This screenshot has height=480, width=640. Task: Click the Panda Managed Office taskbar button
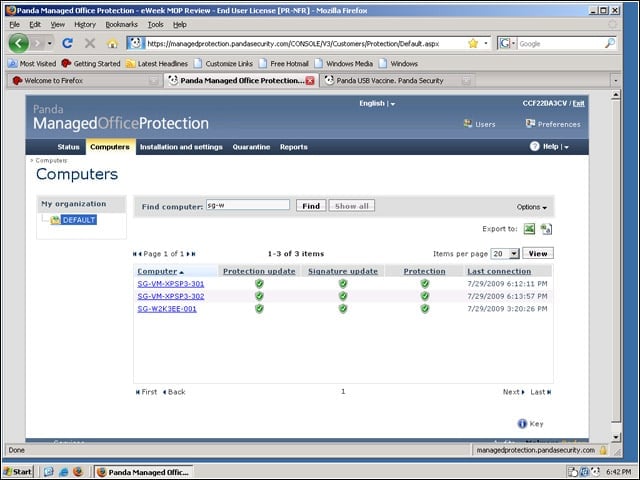(x=144, y=472)
